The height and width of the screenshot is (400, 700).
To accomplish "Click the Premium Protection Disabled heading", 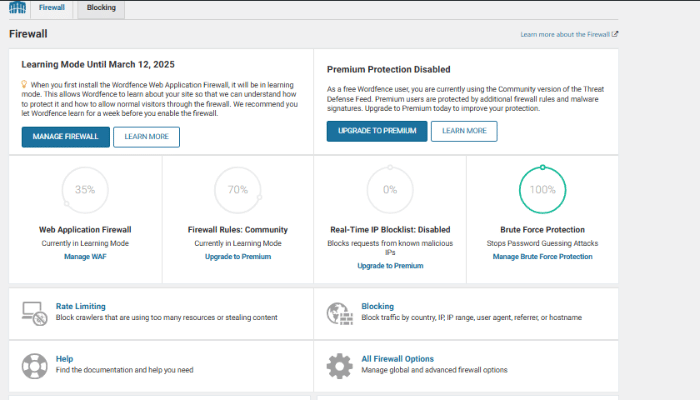I will click(x=388, y=70).
